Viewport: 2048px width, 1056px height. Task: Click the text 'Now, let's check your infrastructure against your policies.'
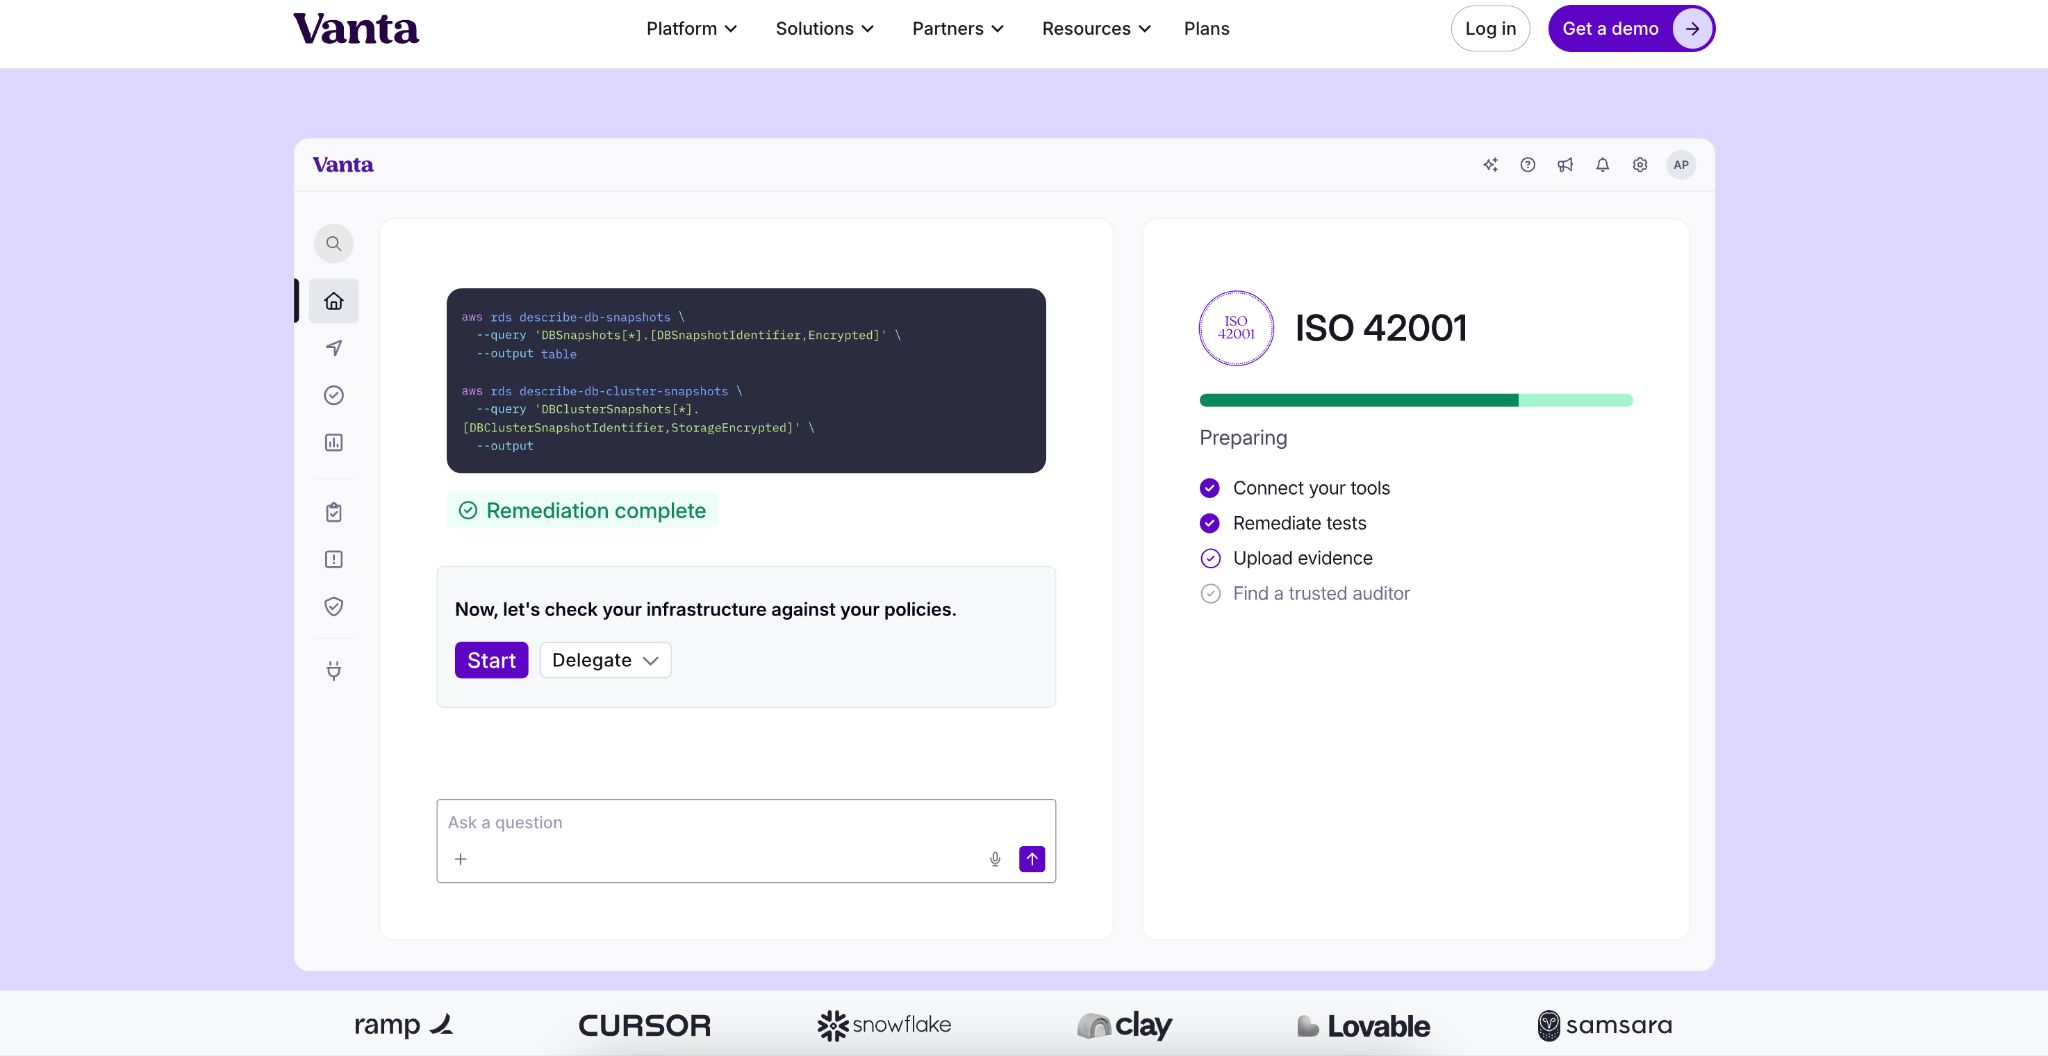pyautogui.click(x=705, y=609)
